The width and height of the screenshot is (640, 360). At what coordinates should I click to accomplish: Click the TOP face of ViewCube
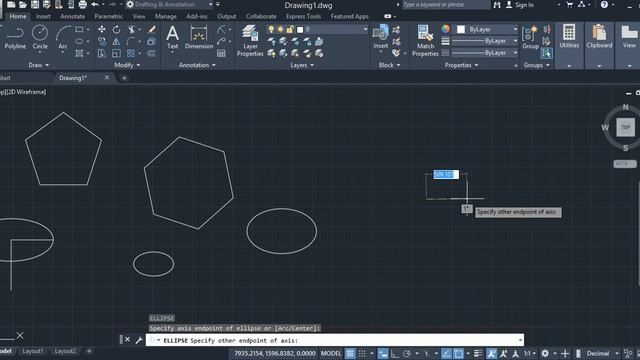pyautogui.click(x=625, y=127)
